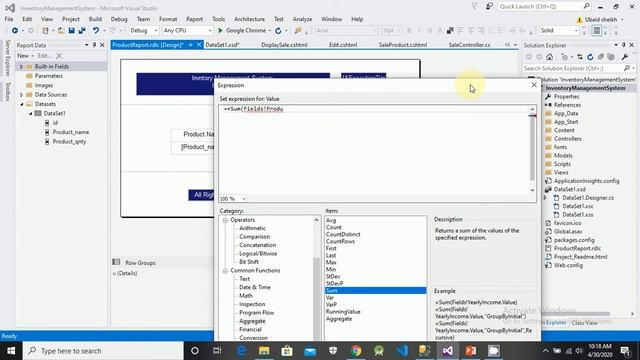
Task: Open the Solid border style dropdown
Action: 559,31
